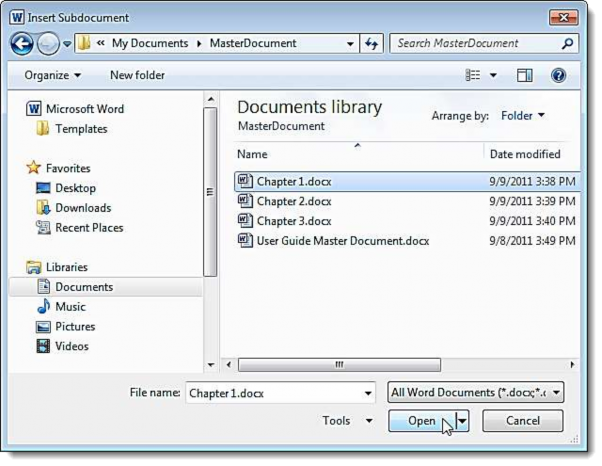Sort by Date modified column header
602x466 pixels.
point(525,154)
